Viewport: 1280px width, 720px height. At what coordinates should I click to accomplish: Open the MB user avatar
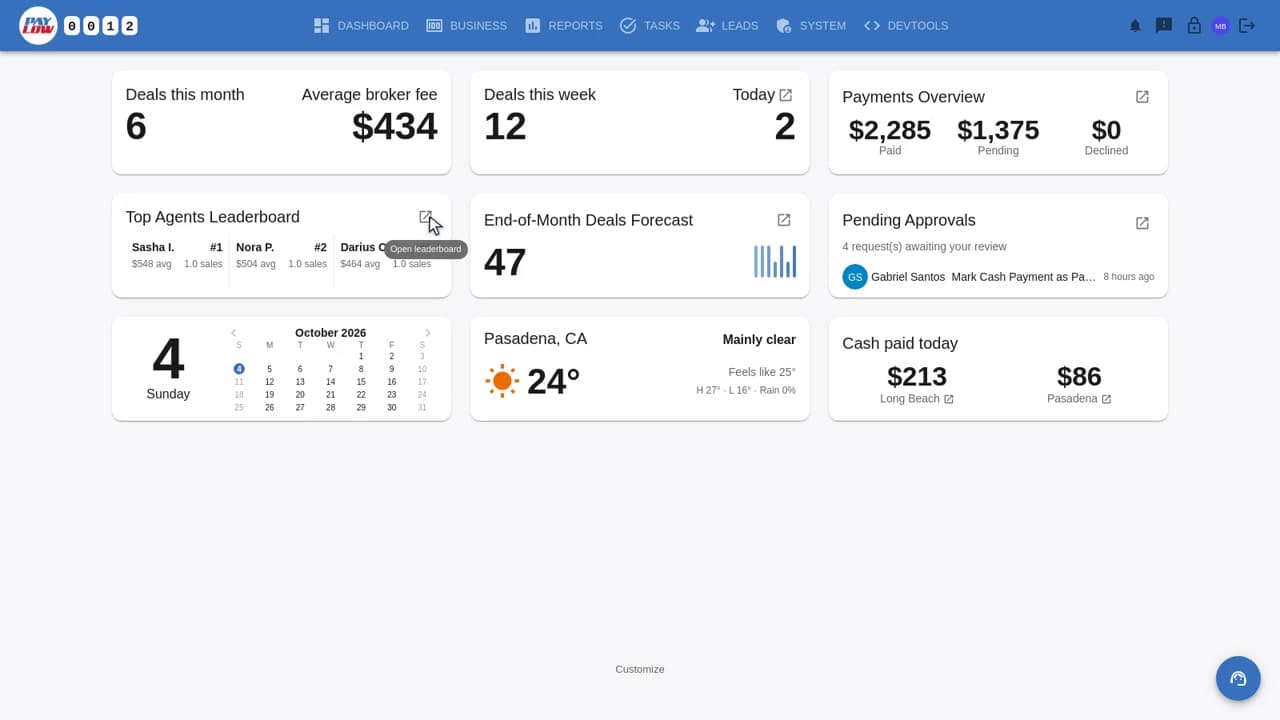[1220, 26]
